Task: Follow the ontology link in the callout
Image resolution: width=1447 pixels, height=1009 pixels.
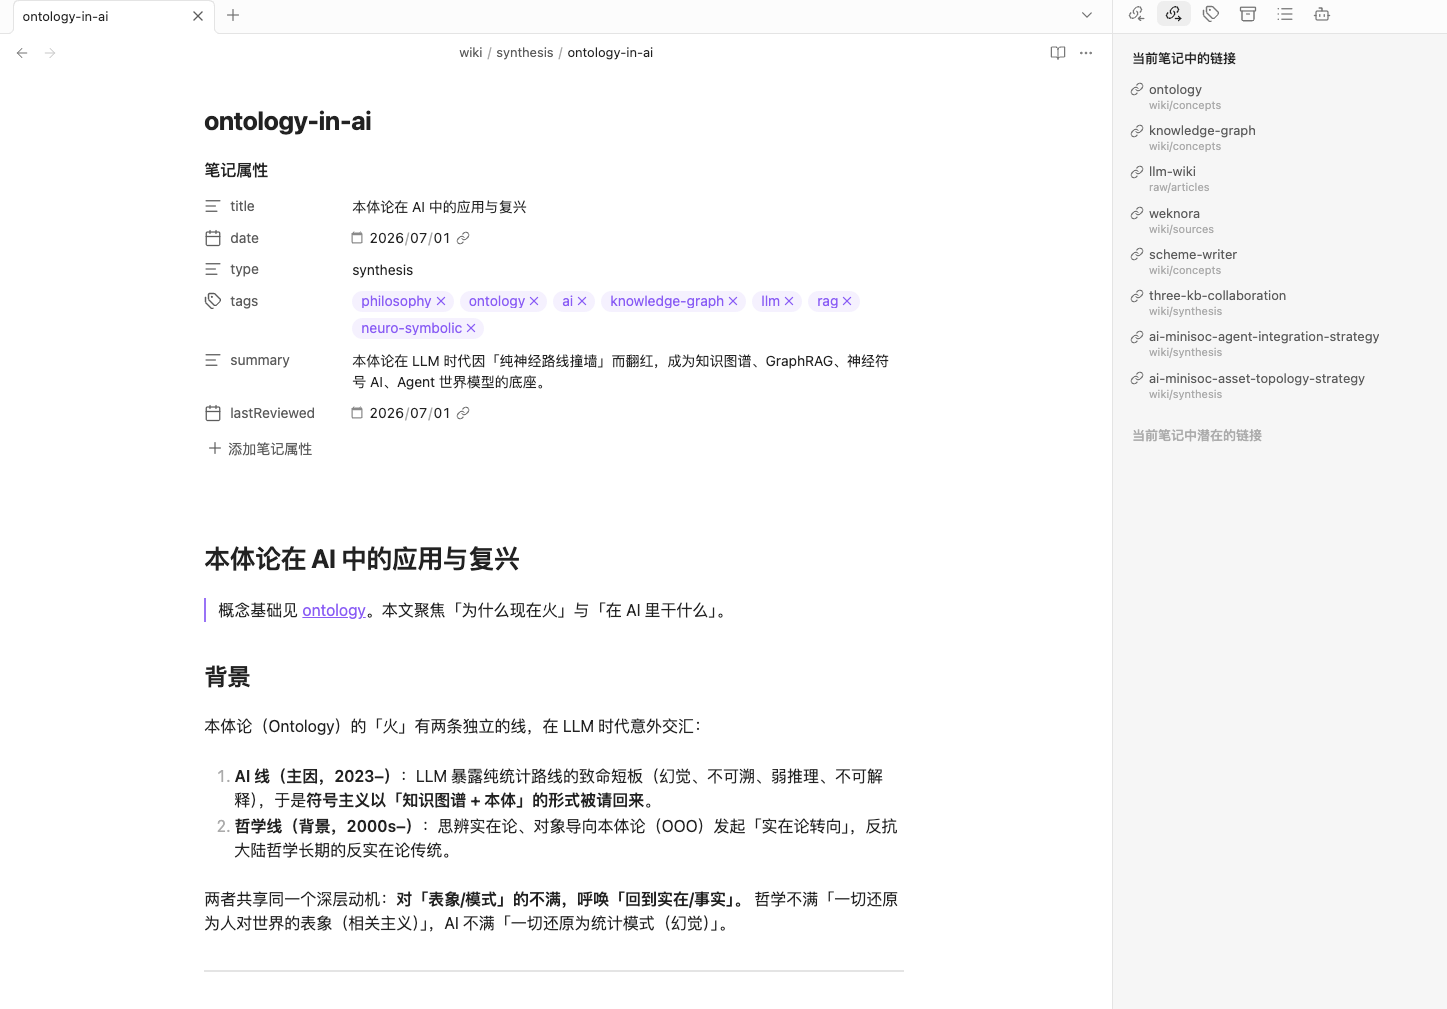Action: pyautogui.click(x=334, y=610)
